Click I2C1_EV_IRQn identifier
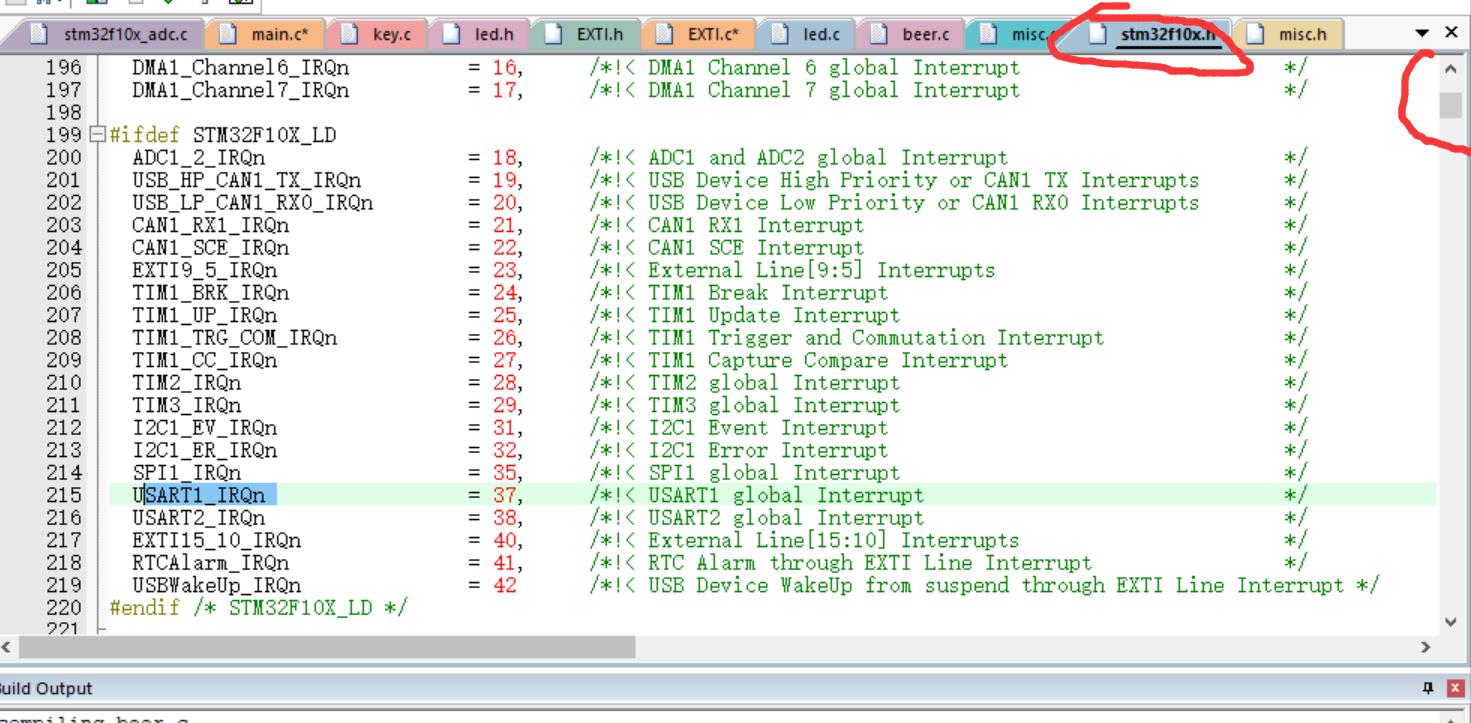This screenshot has width=1471, height=723. [x=205, y=428]
